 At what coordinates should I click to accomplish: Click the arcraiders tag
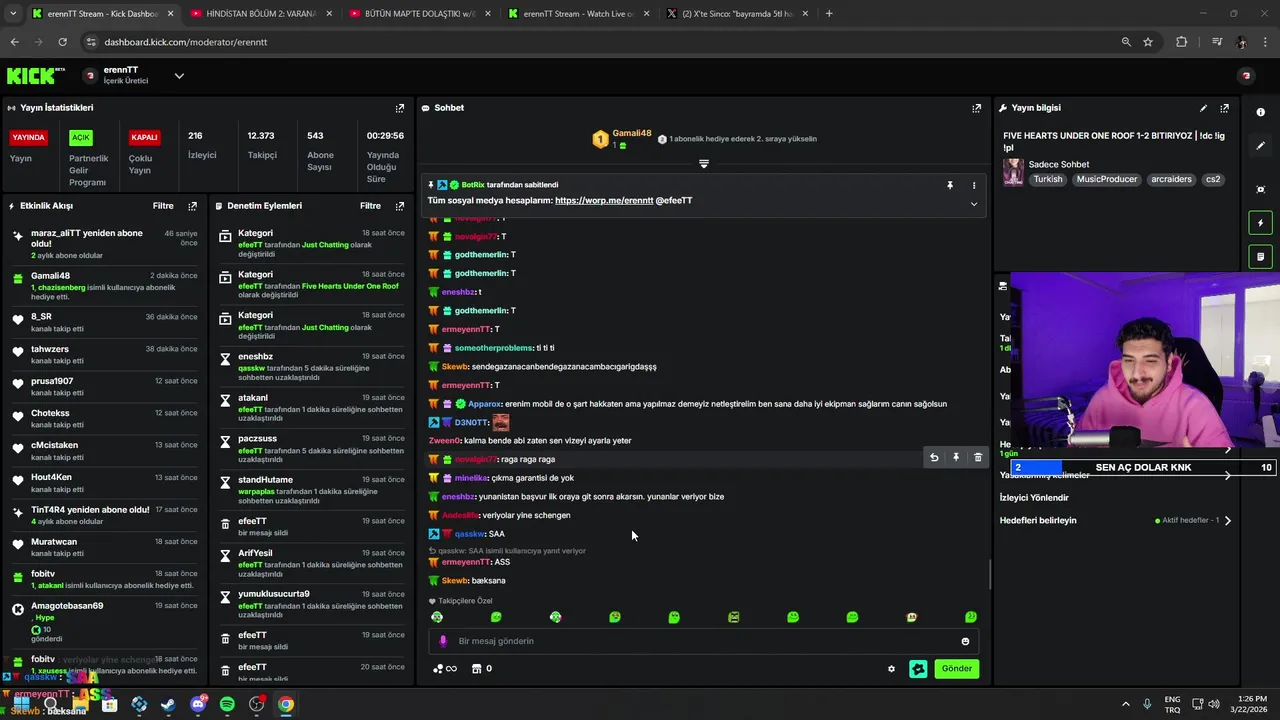[x=1171, y=179]
